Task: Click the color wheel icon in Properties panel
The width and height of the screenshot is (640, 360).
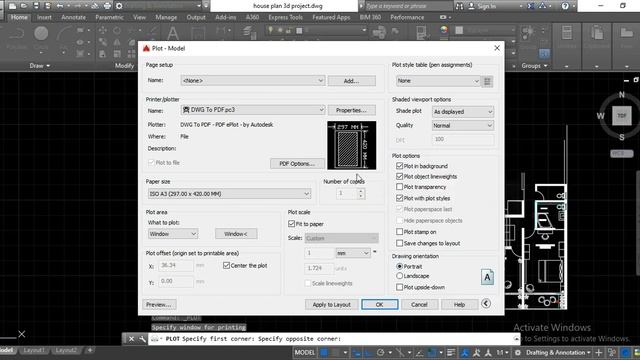Action: coord(444,30)
